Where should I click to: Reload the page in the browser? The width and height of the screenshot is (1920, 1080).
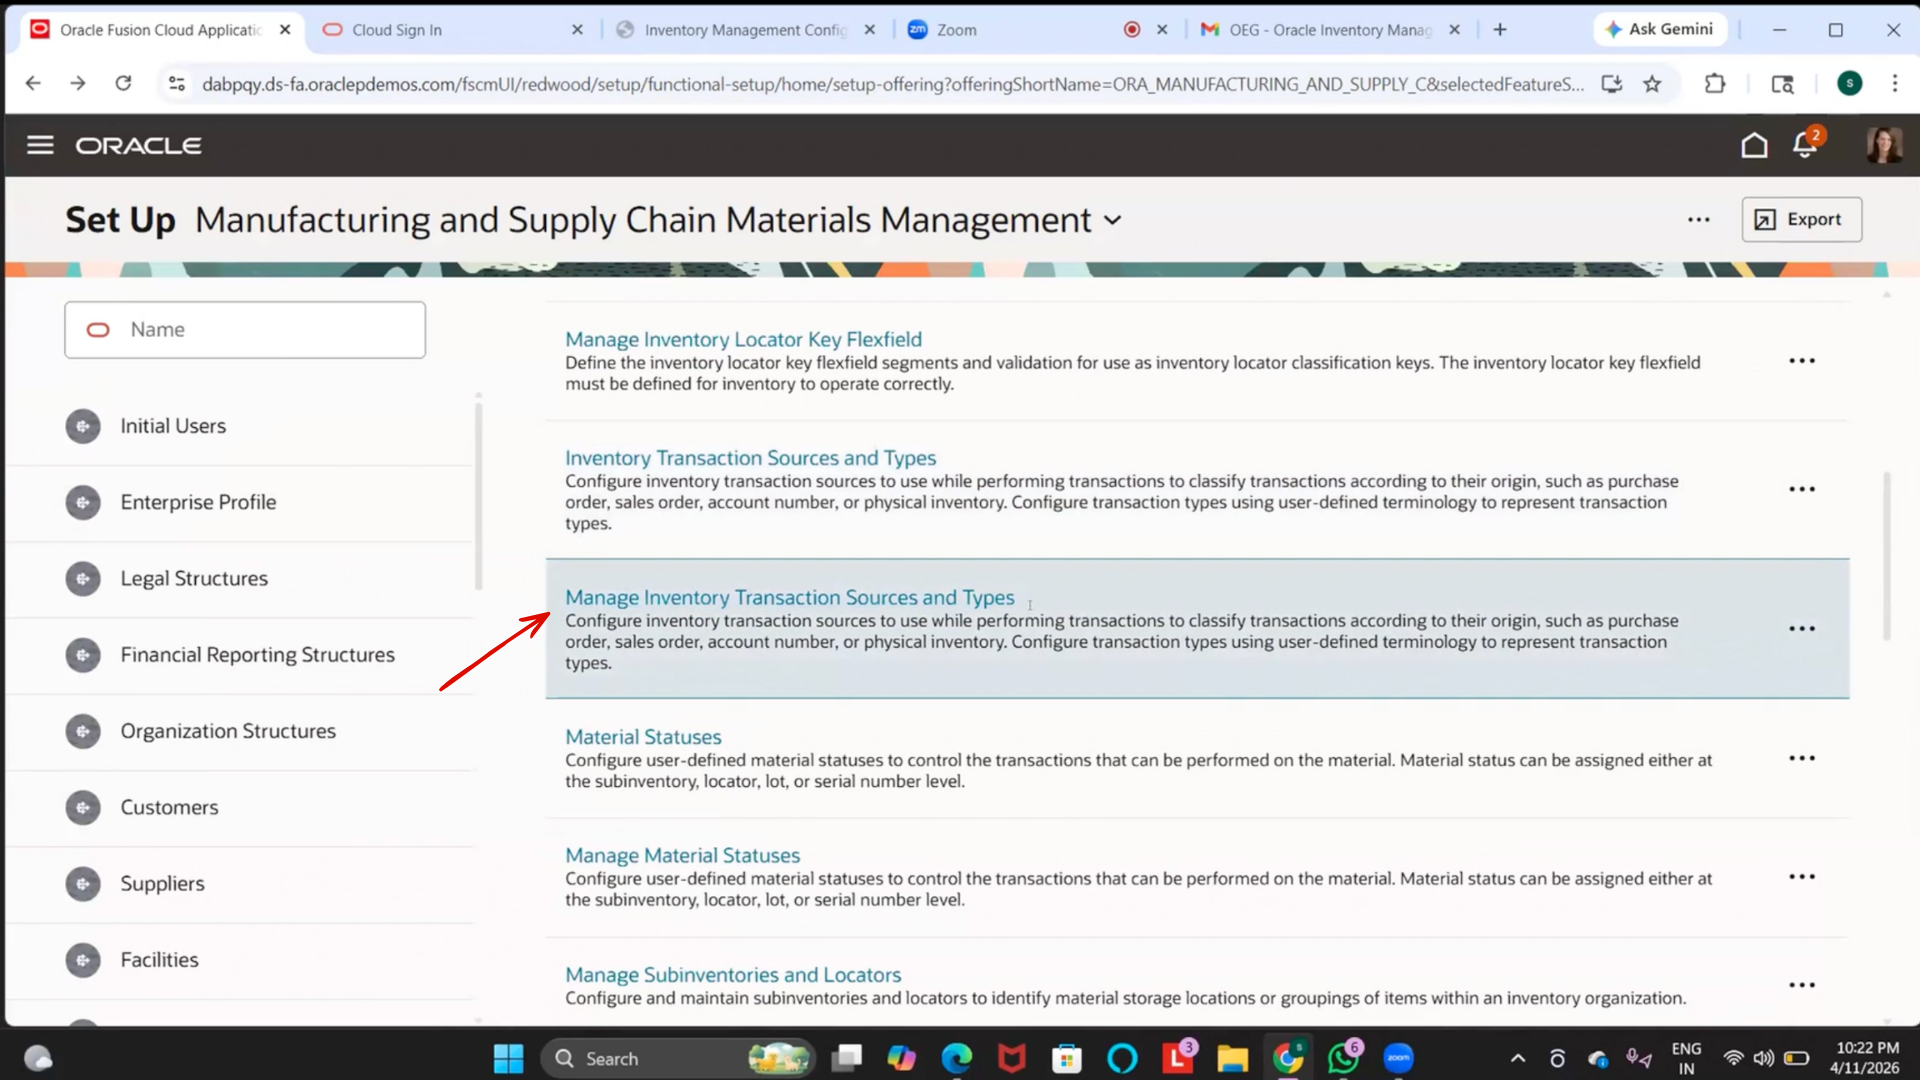coord(123,83)
